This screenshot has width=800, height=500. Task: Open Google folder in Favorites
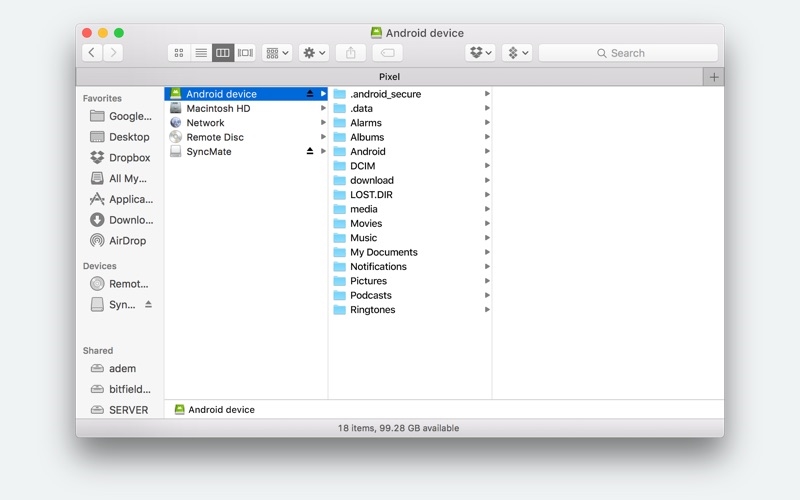click(x=121, y=116)
